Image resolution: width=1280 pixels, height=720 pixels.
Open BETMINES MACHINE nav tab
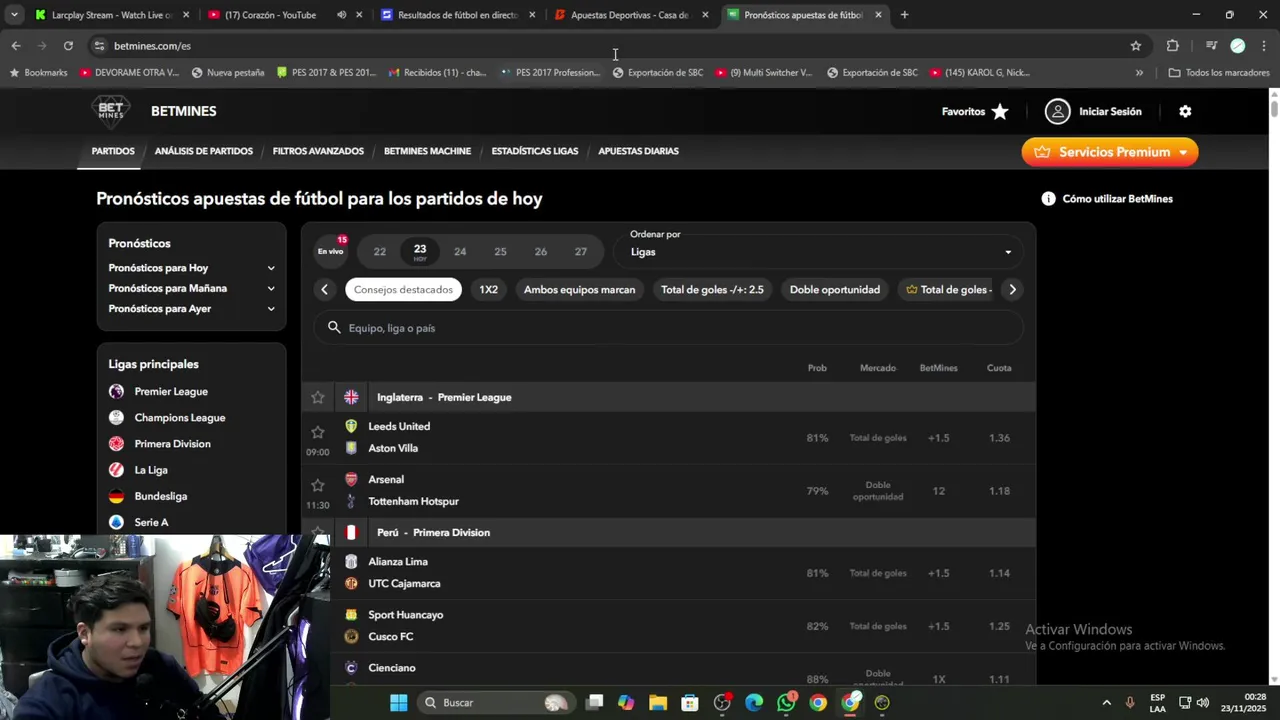pyautogui.click(x=427, y=151)
